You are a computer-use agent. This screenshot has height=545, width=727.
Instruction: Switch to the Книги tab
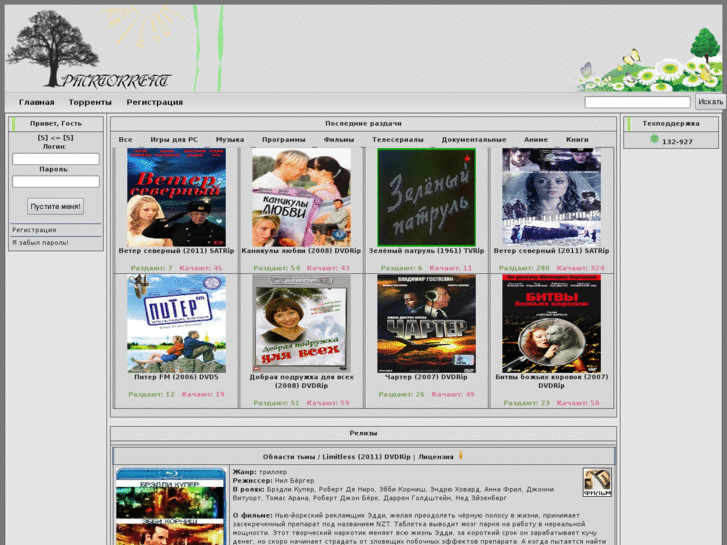click(577, 140)
